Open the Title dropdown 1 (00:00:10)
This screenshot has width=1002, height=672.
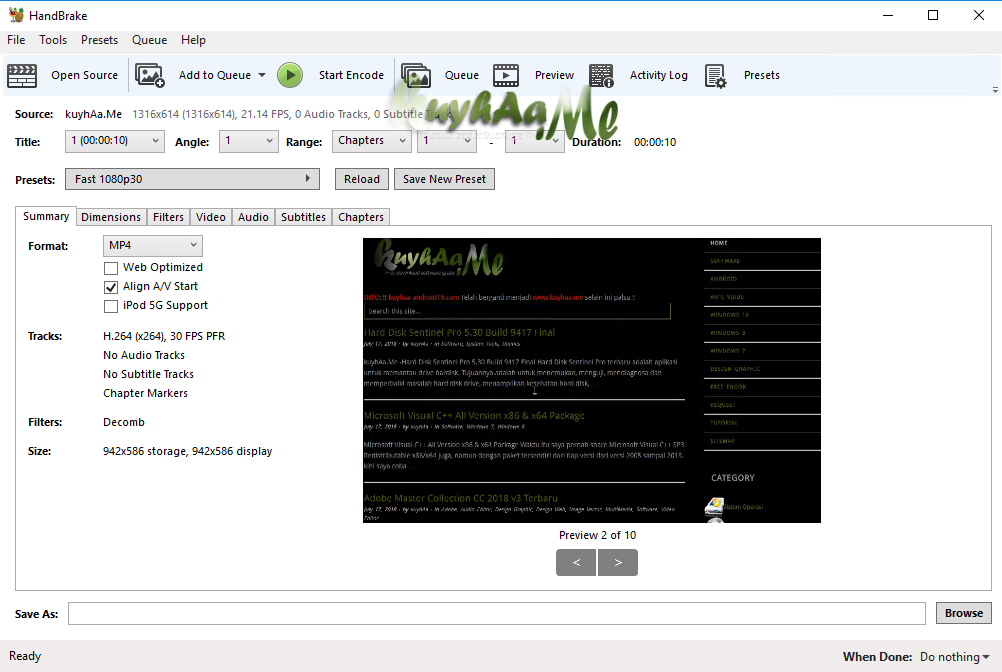(x=114, y=141)
